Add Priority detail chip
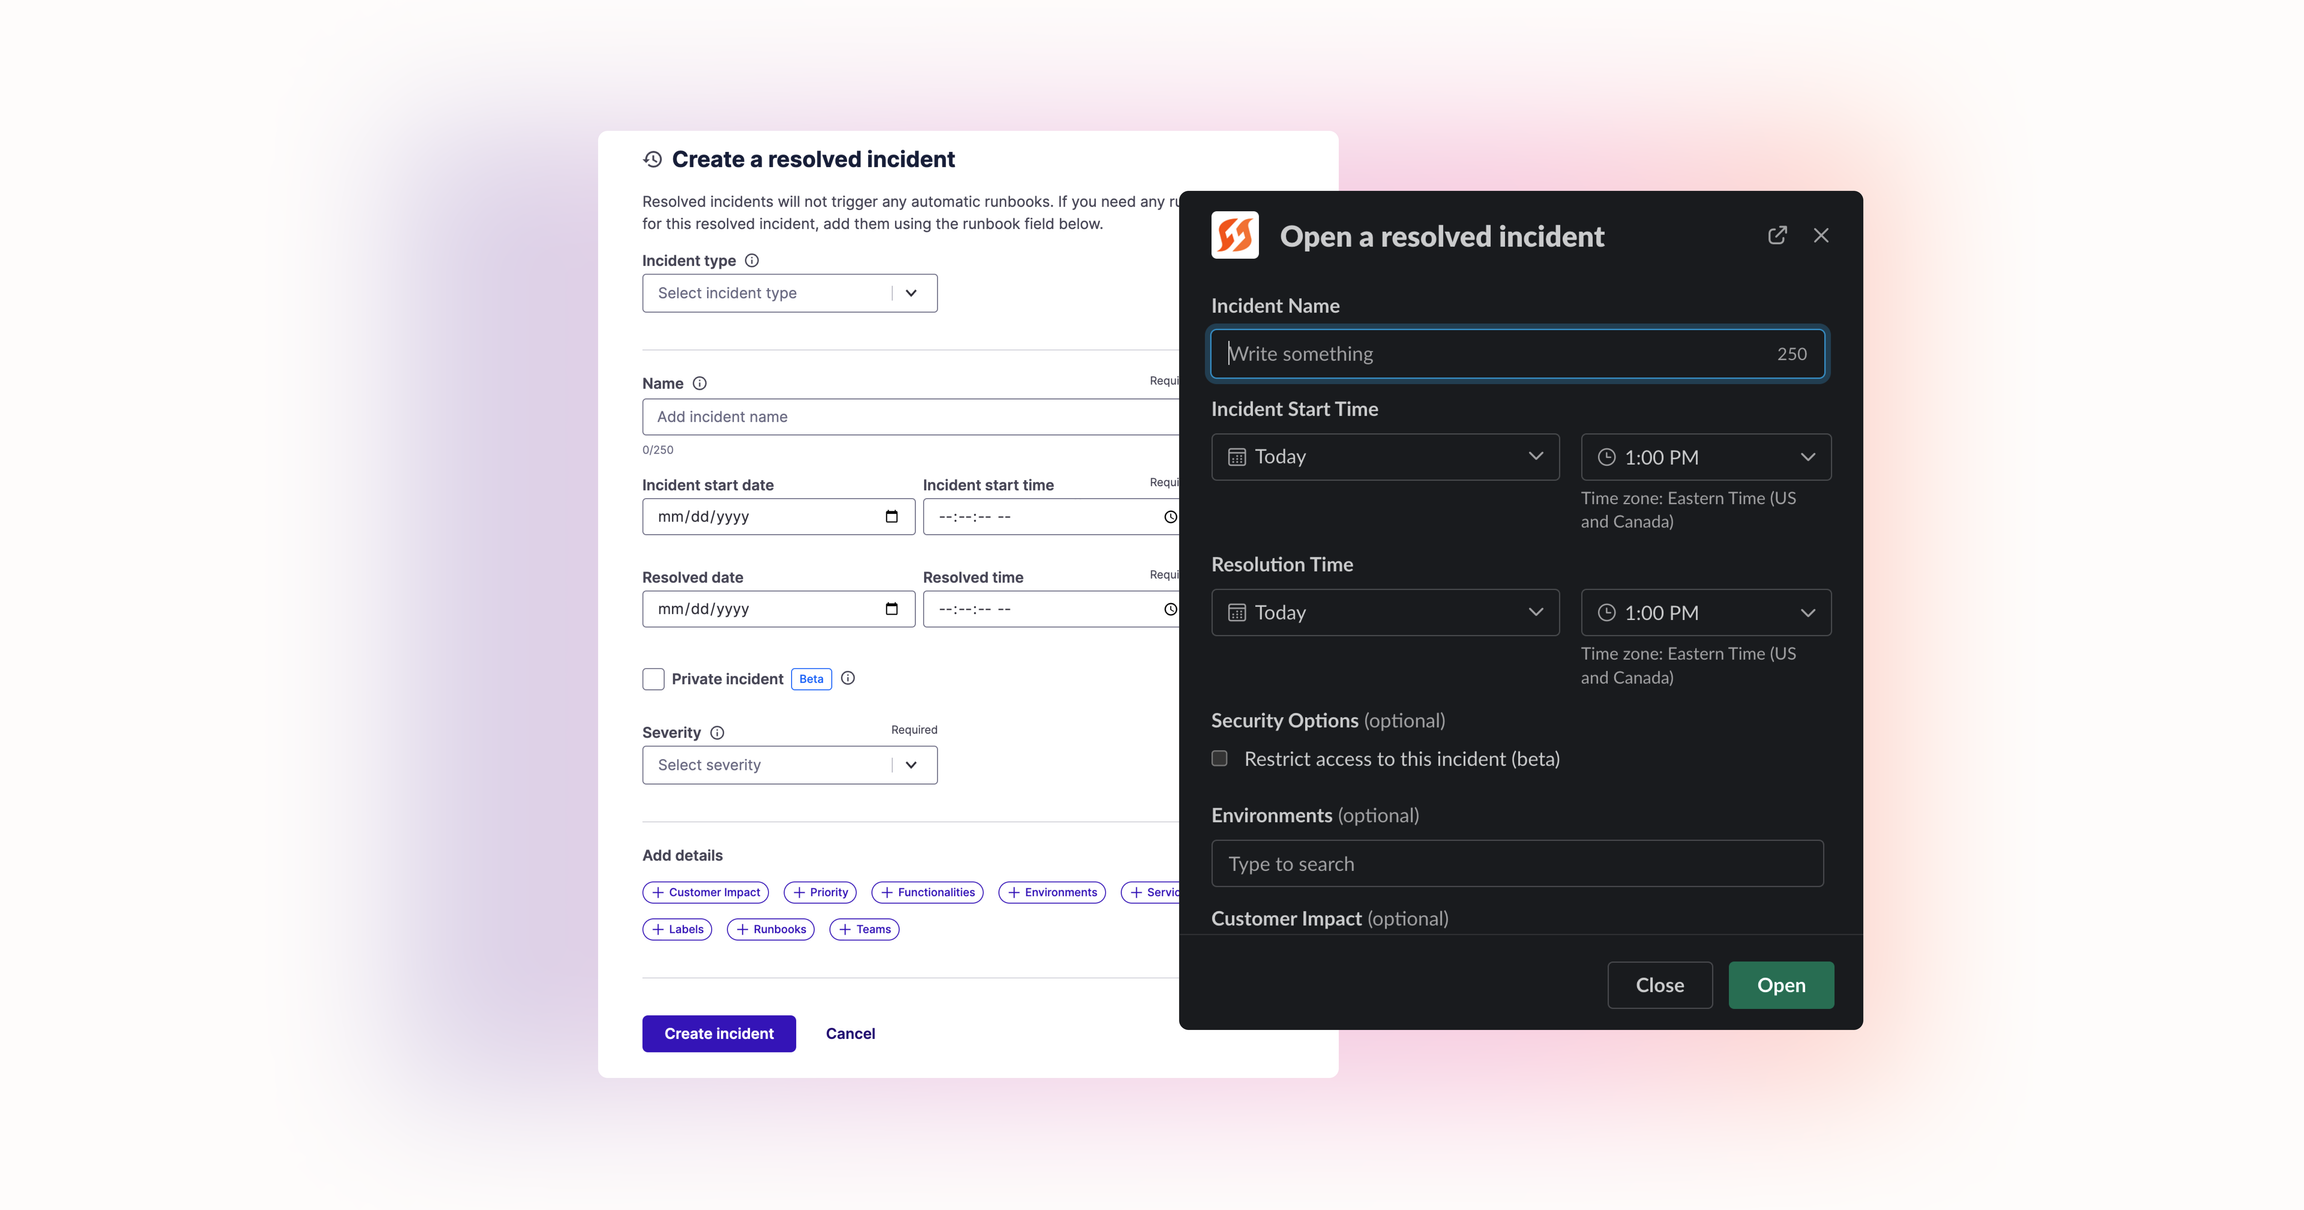 coord(820,892)
